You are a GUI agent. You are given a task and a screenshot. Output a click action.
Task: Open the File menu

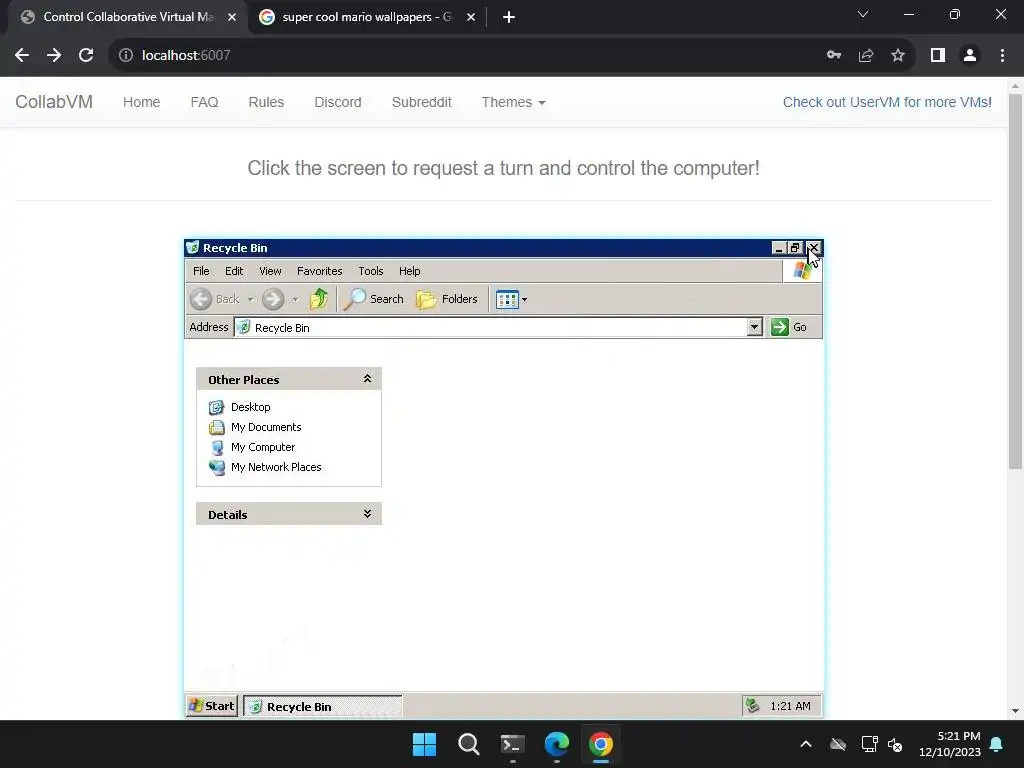click(x=201, y=271)
